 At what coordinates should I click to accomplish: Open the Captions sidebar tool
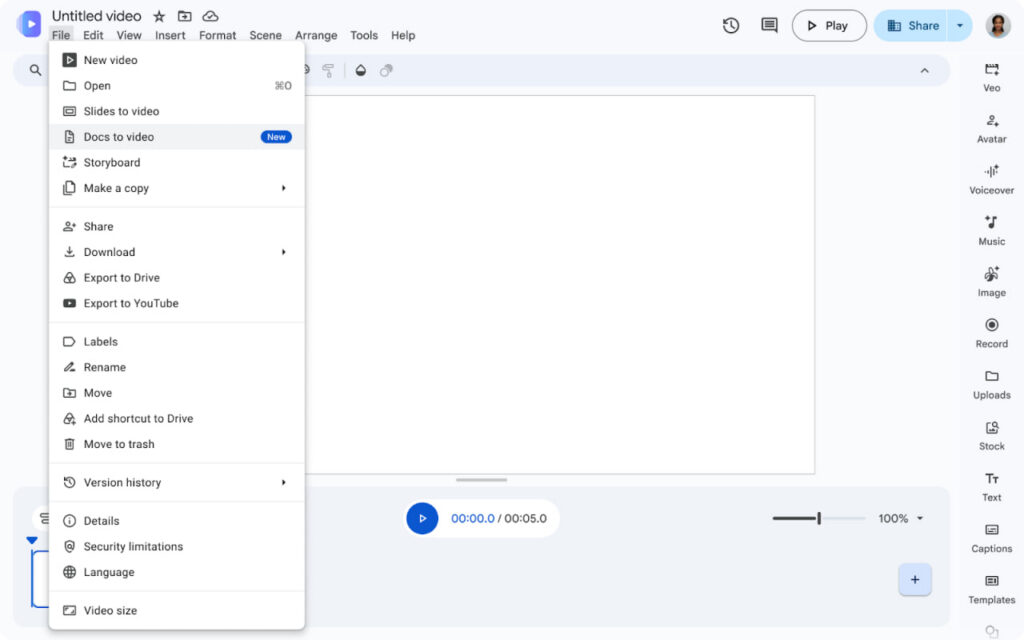(x=991, y=538)
